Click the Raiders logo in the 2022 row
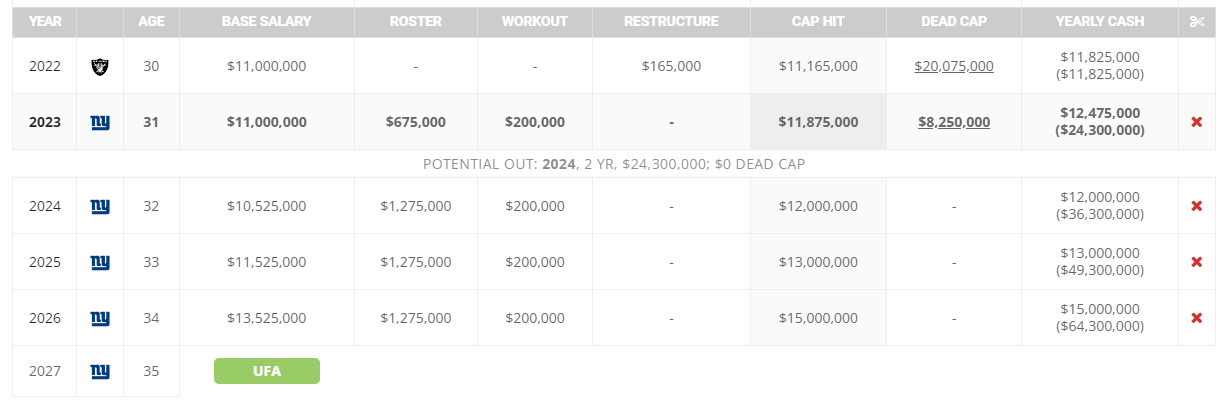Image resolution: width=1230 pixels, height=406 pixels. tap(100, 66)
